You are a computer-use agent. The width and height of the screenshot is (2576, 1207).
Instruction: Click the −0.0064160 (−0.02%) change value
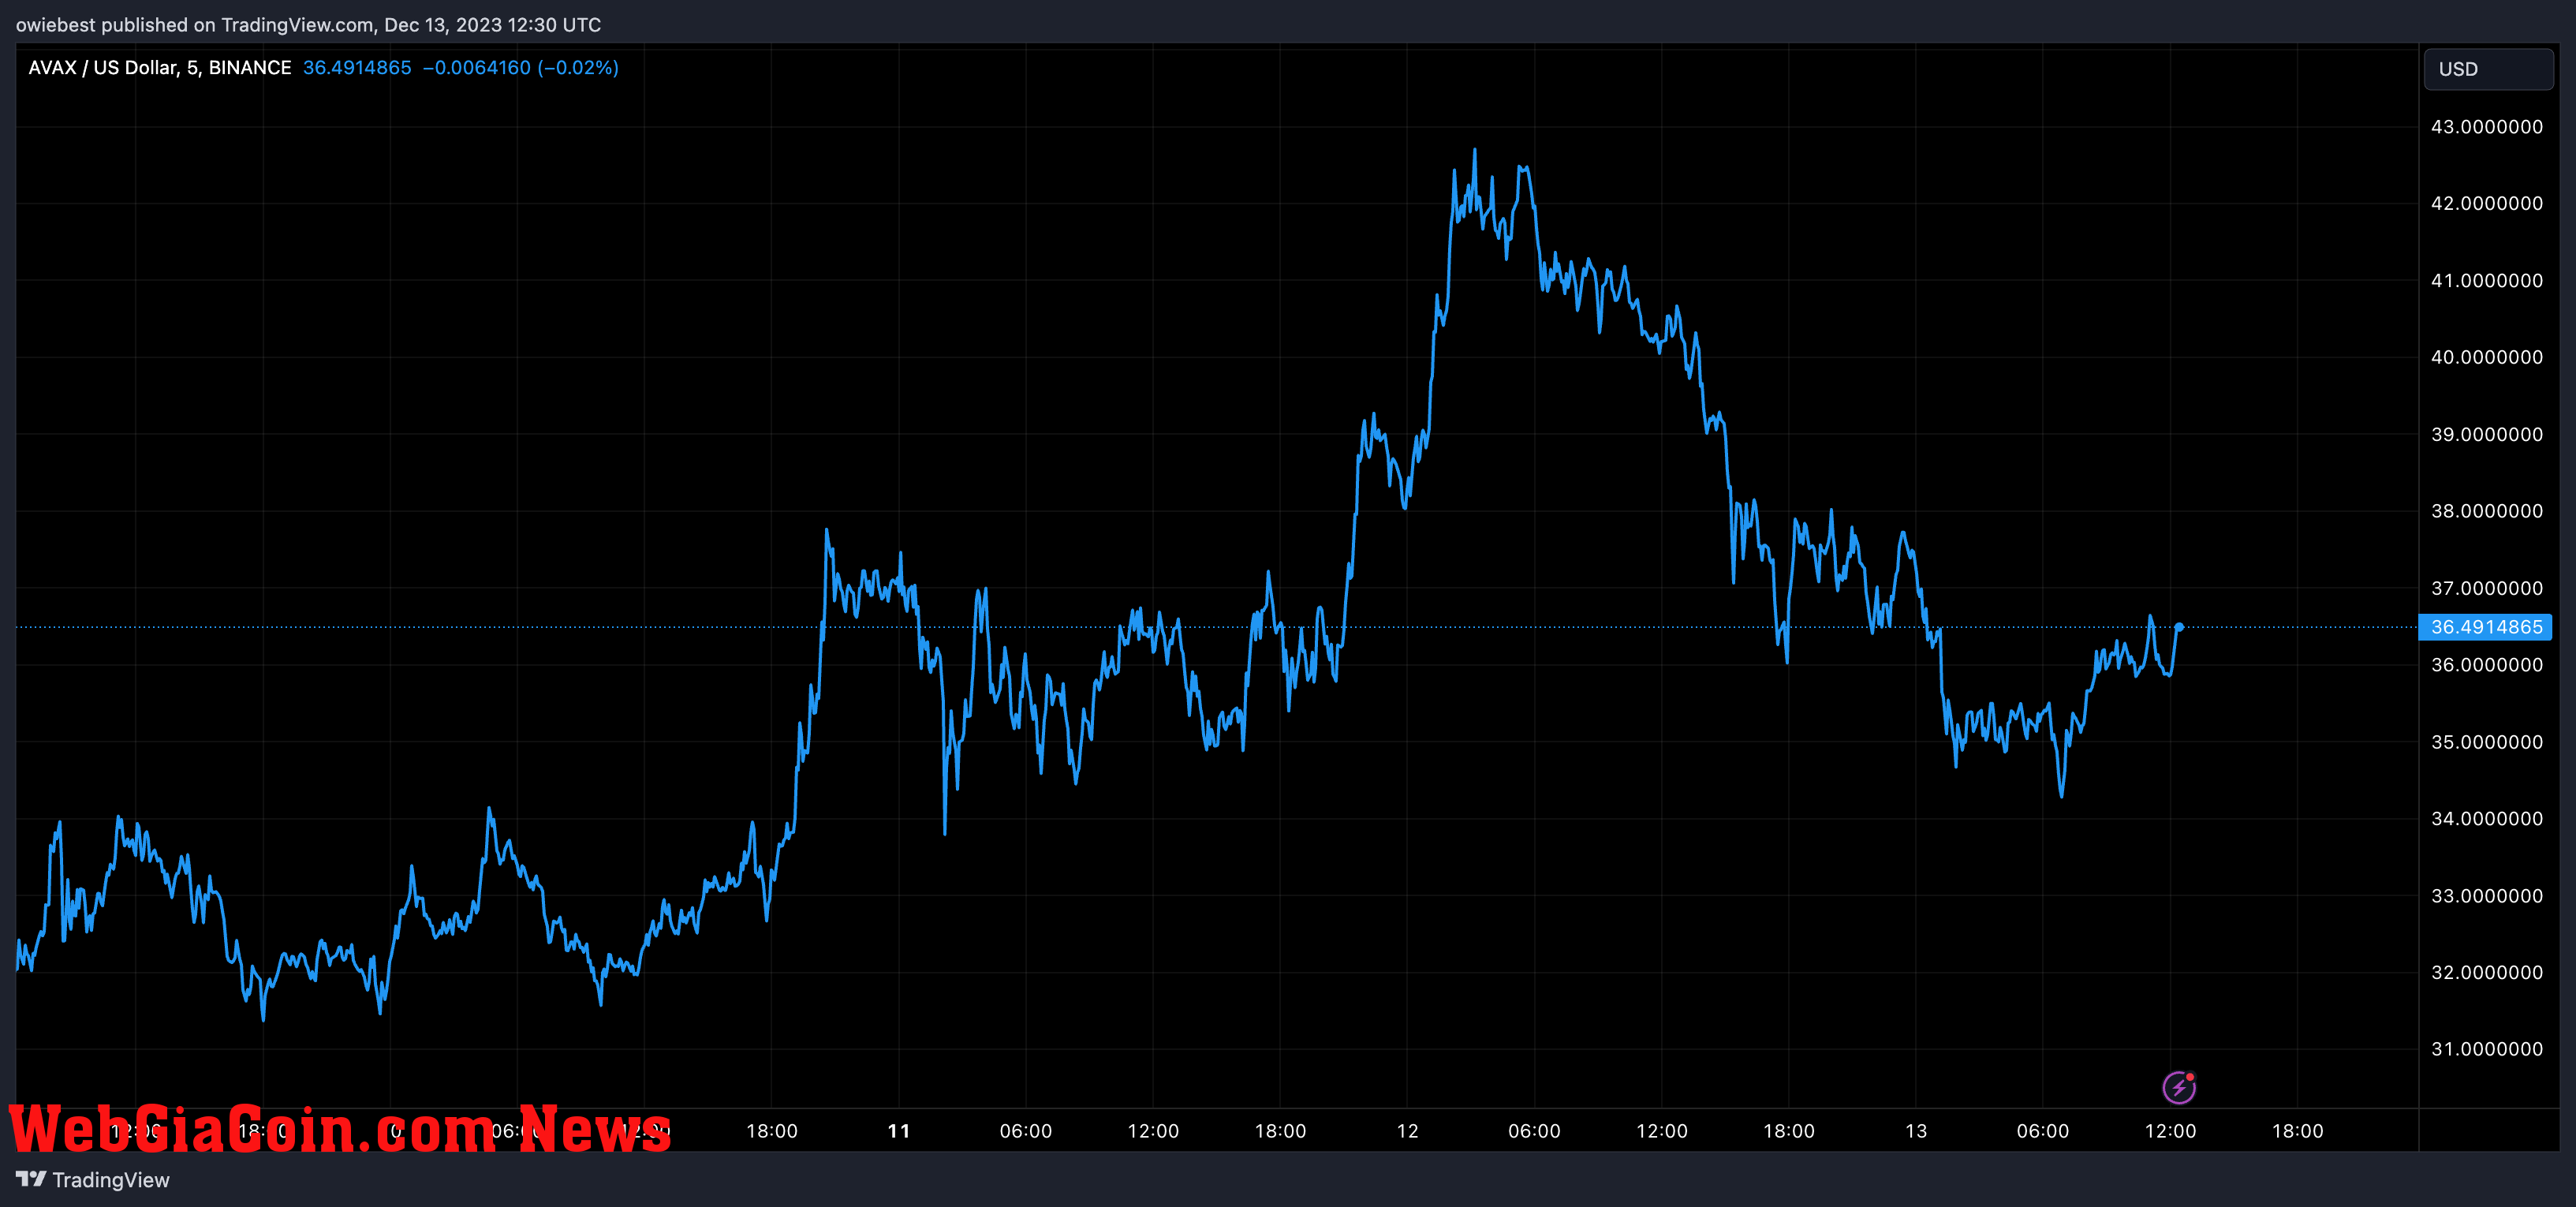(520, 67)
